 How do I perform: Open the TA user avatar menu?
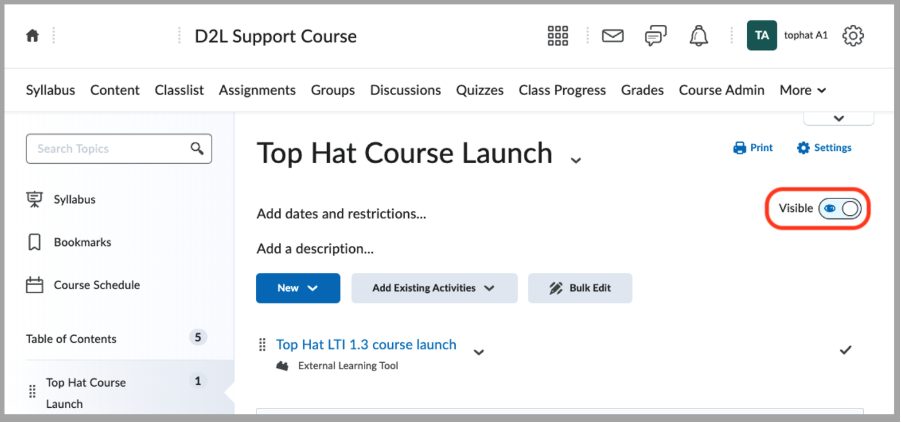point(762,36)
